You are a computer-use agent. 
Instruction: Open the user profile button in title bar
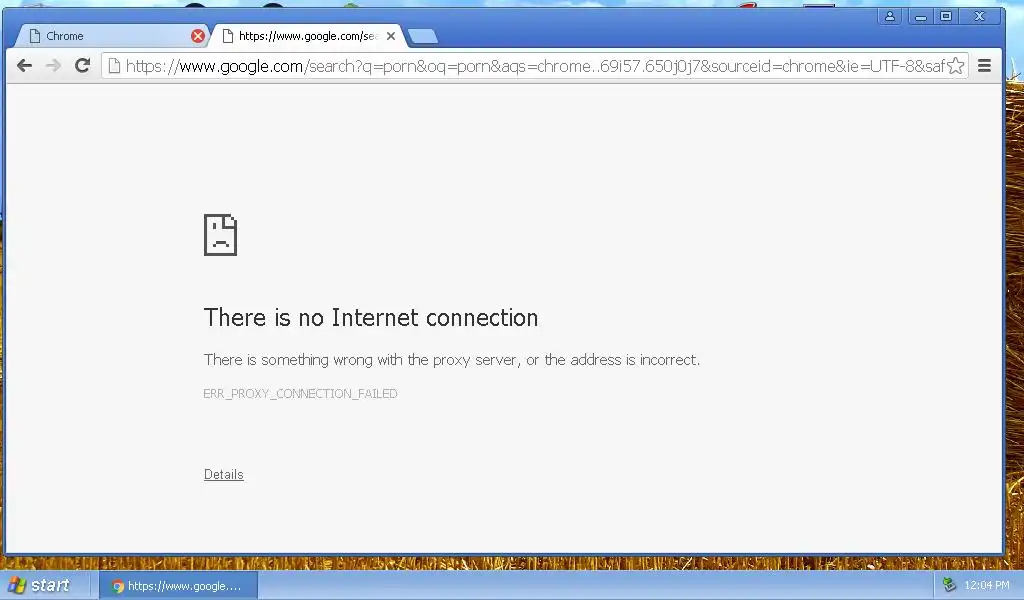click(x=889, y=16)
